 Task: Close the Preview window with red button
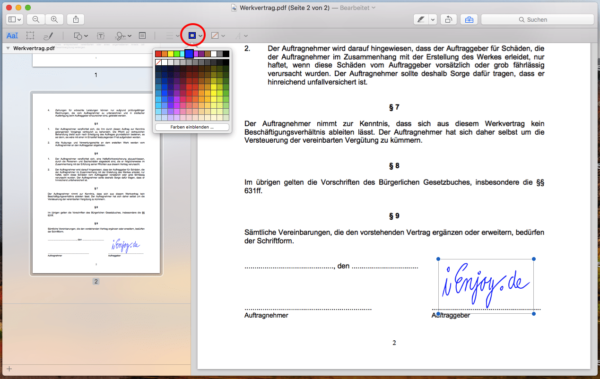pos(9,7)
